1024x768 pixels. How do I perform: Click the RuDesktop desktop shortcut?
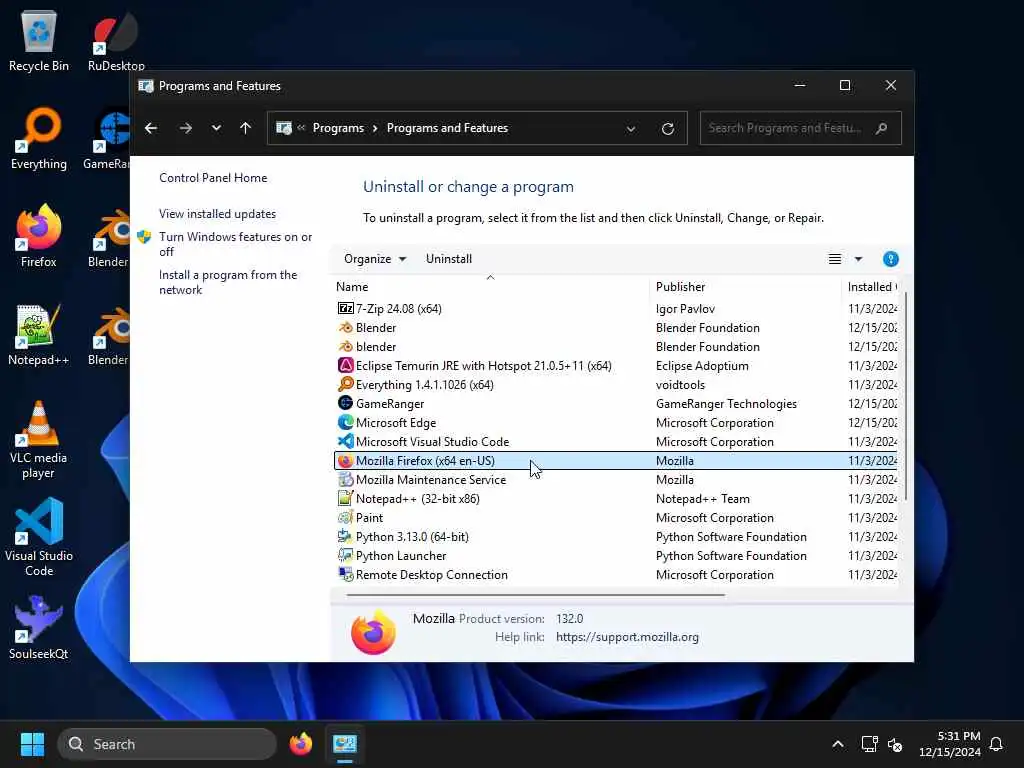(x=116, y=40)
